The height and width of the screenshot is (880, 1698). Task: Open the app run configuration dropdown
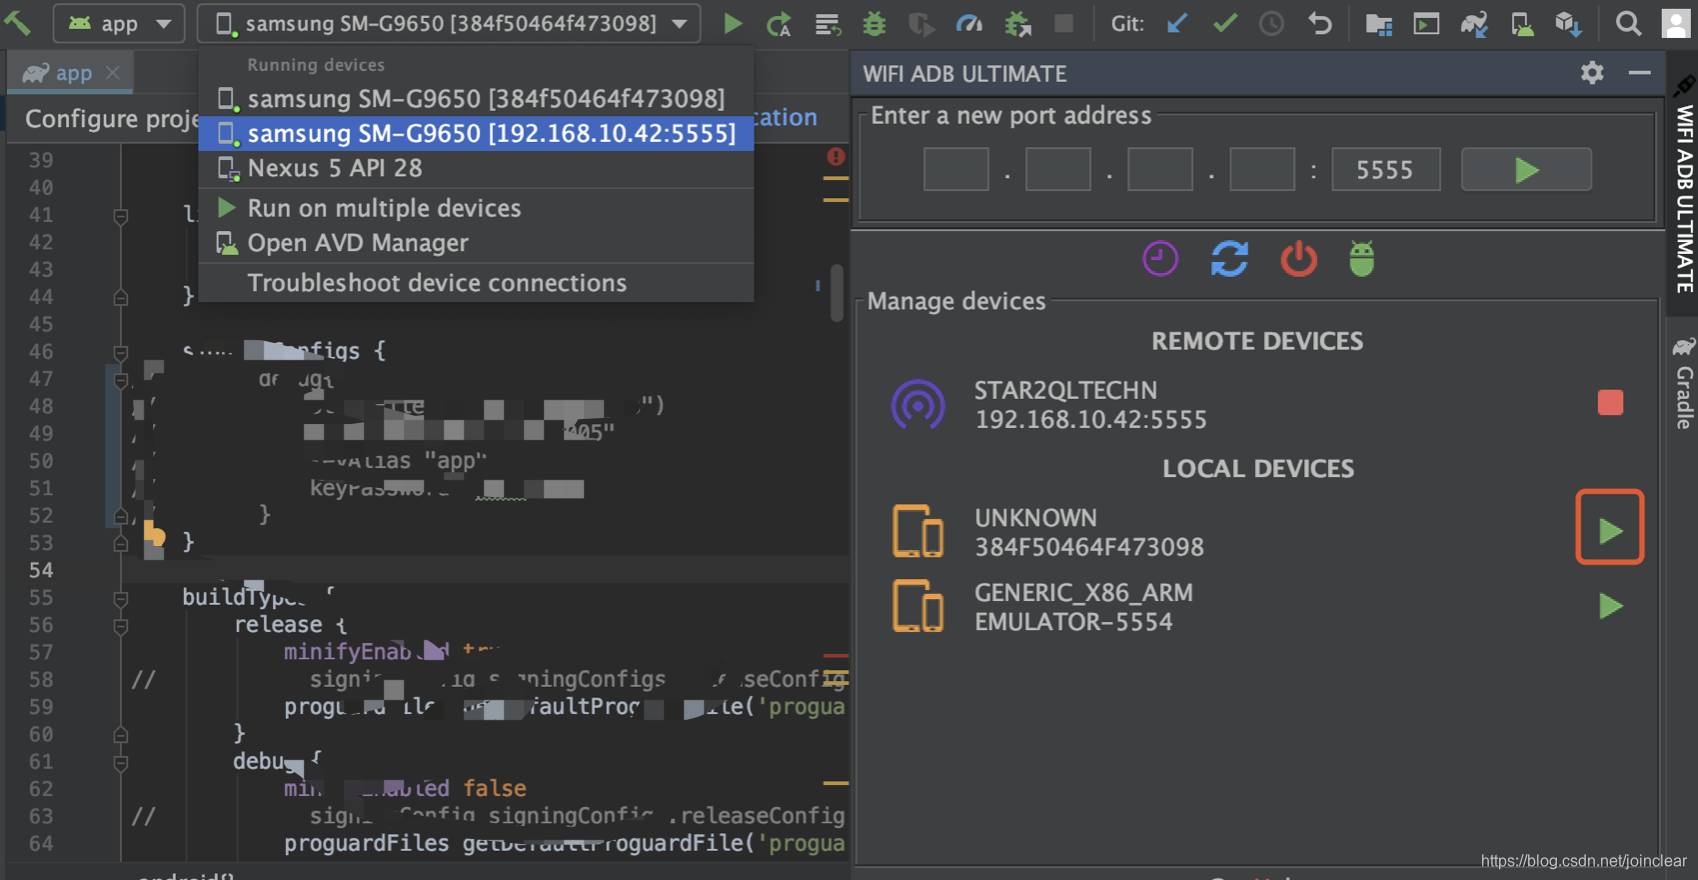(x=119, y=23)
